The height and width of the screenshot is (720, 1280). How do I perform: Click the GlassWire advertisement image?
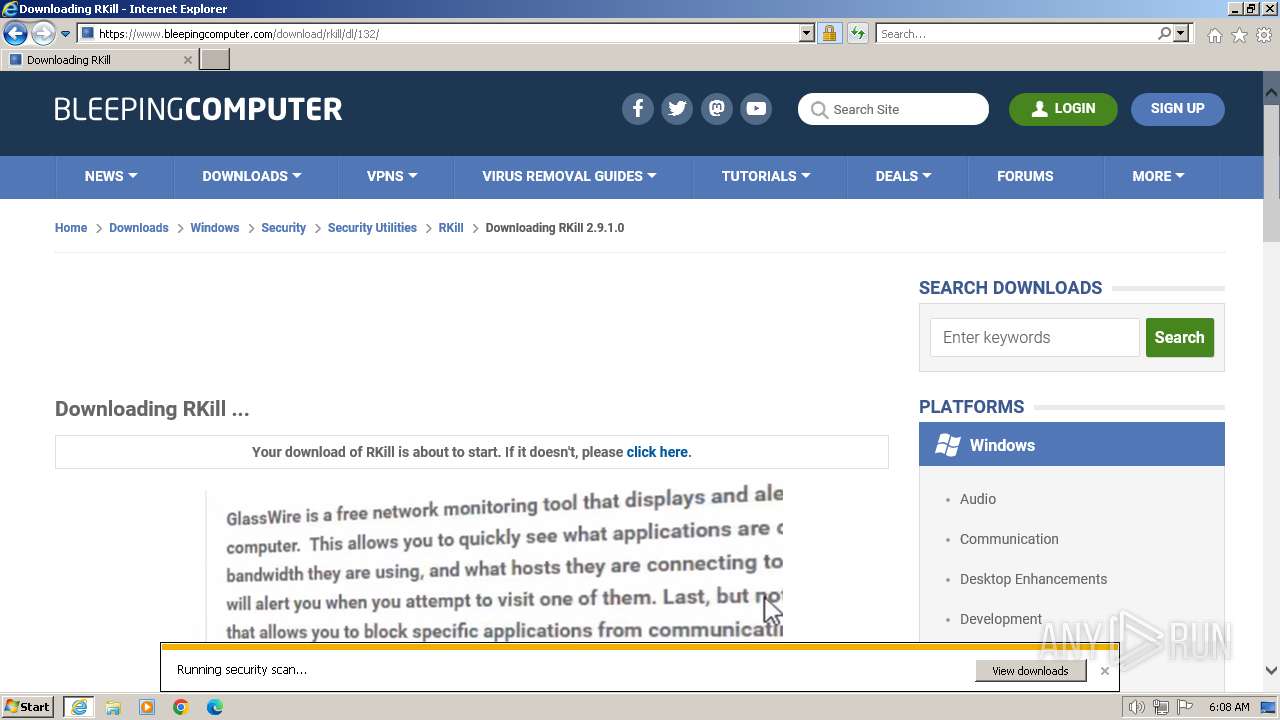(494, 565)
